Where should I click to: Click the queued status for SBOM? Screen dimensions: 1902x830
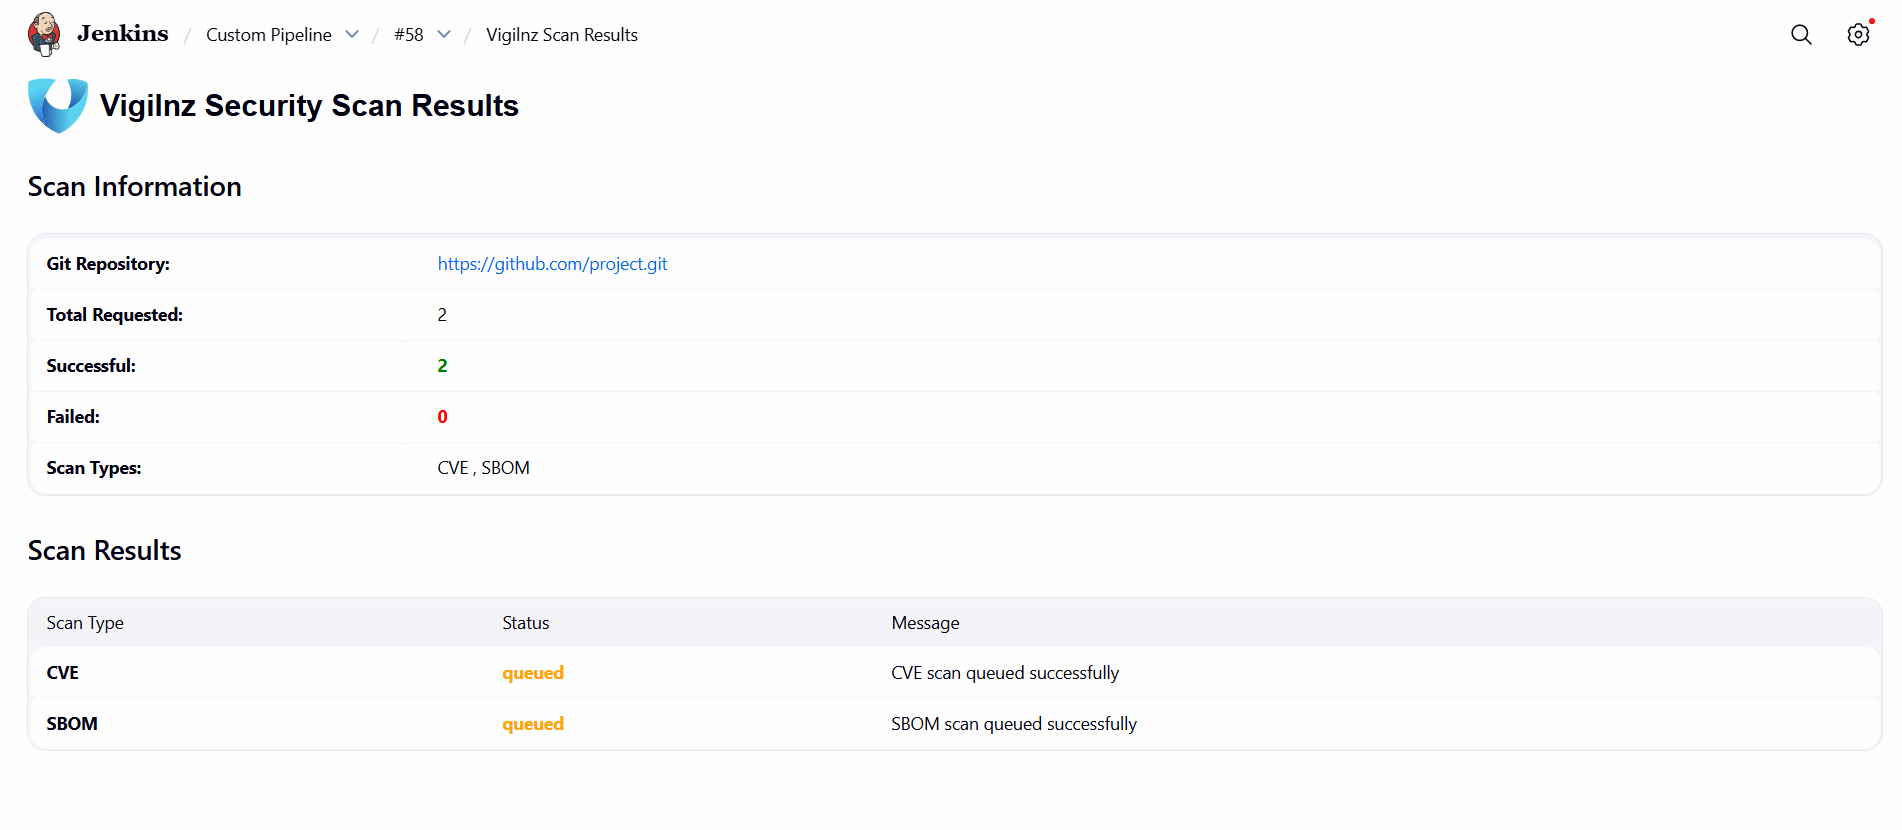[533, 724]
